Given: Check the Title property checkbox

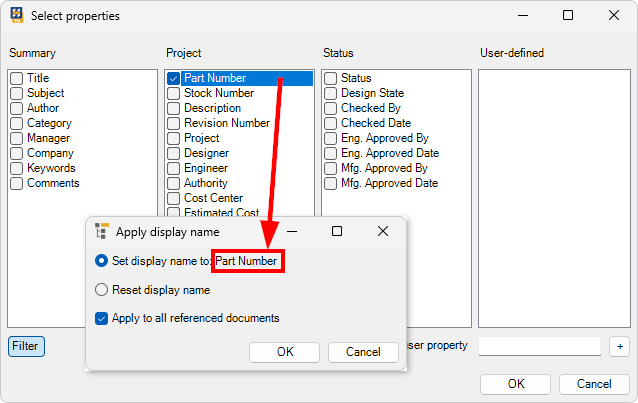Looking at the screenshot, I should (x=17, y=78).
